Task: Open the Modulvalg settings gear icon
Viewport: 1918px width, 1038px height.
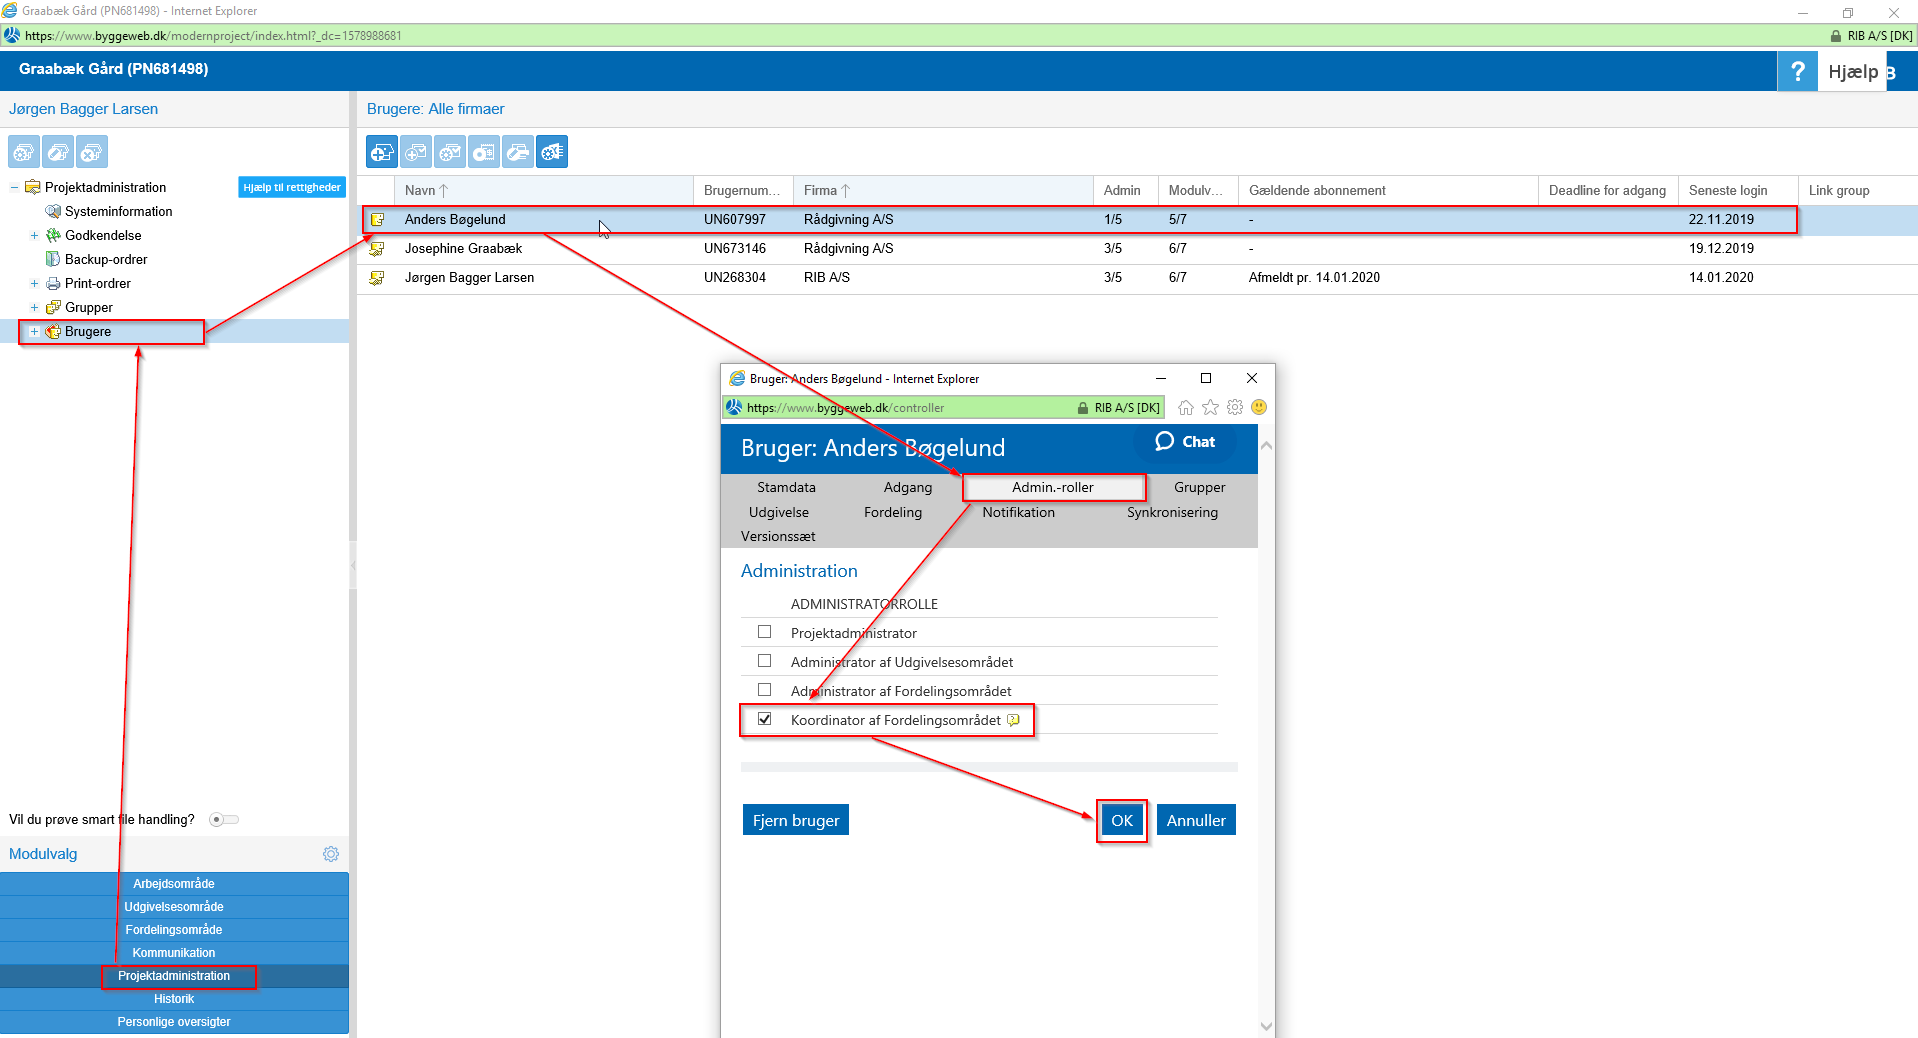Action: coord(331,854)
